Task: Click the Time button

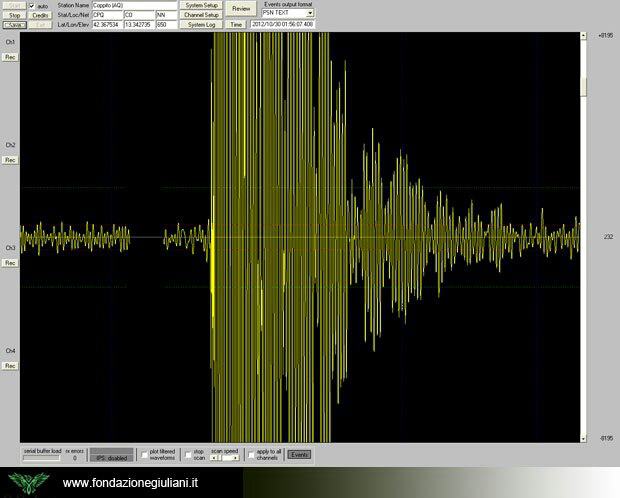Action: coord(236,24)
